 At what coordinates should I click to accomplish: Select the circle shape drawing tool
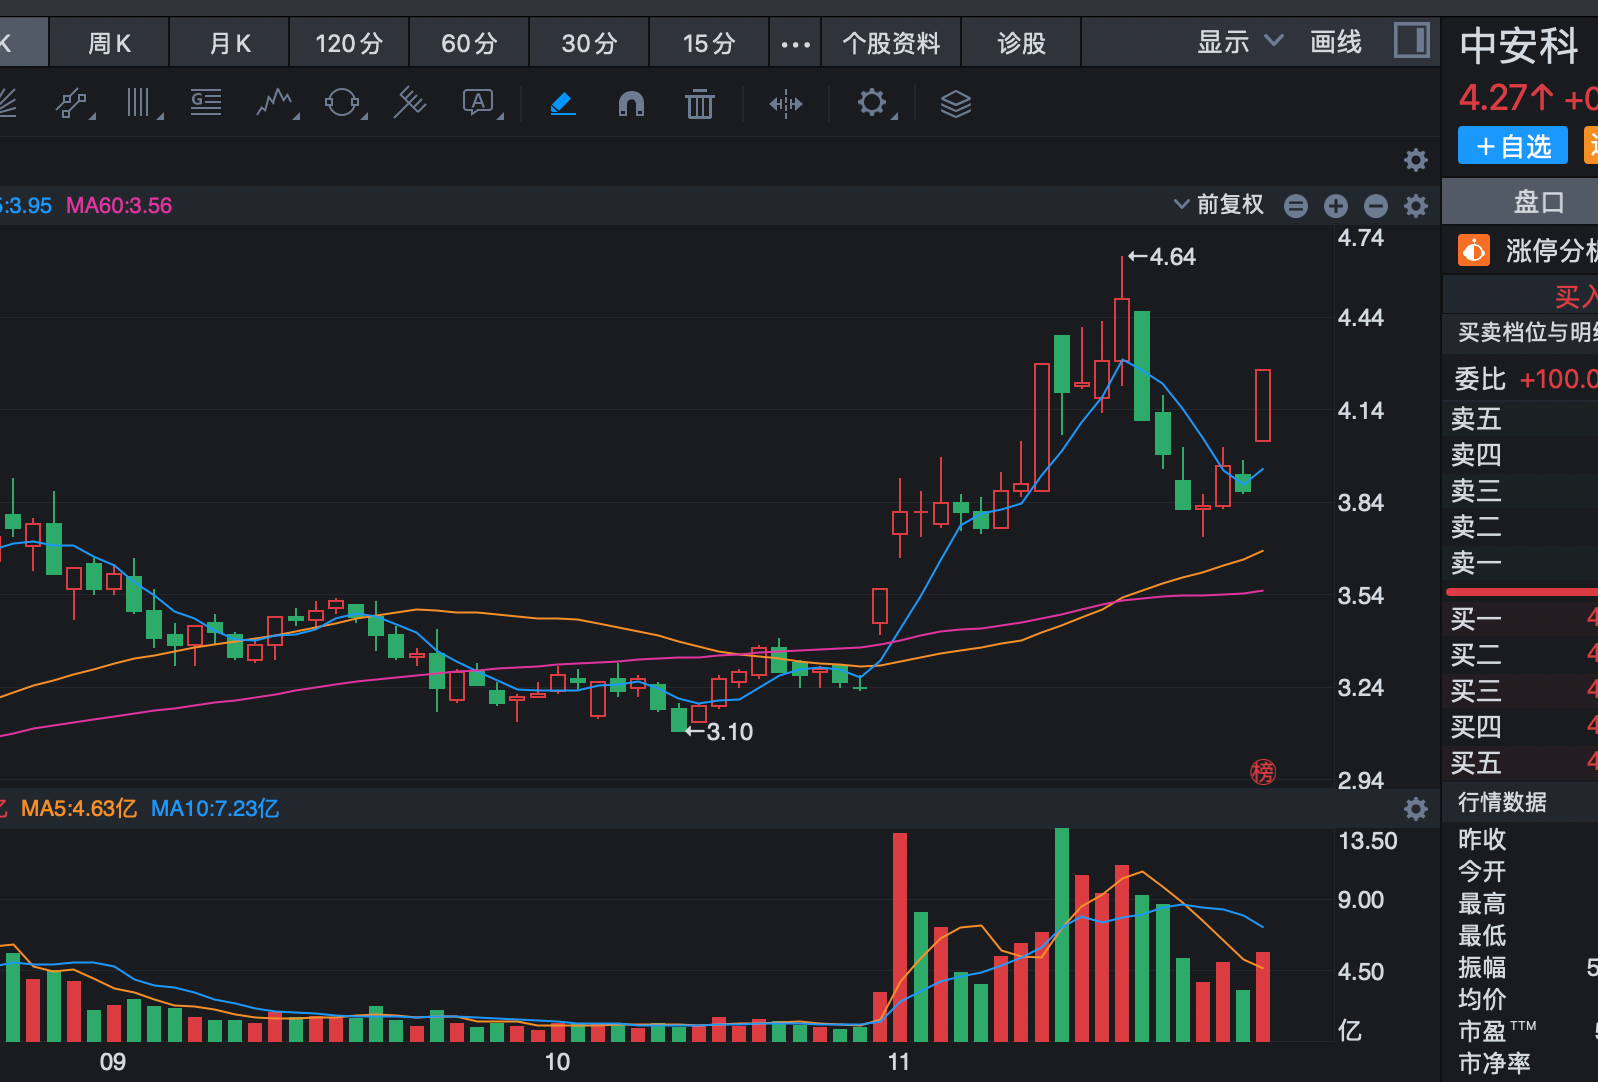point(343,103)
